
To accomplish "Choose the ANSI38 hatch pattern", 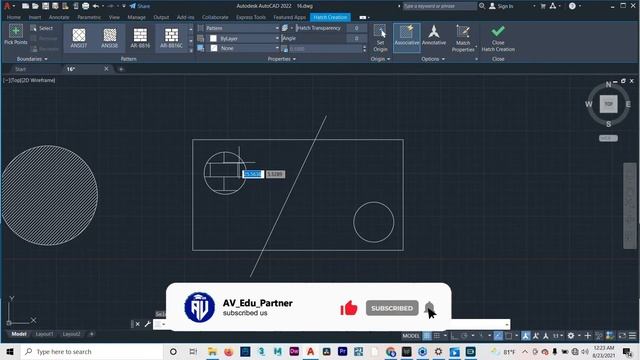I will click(109, 38).
